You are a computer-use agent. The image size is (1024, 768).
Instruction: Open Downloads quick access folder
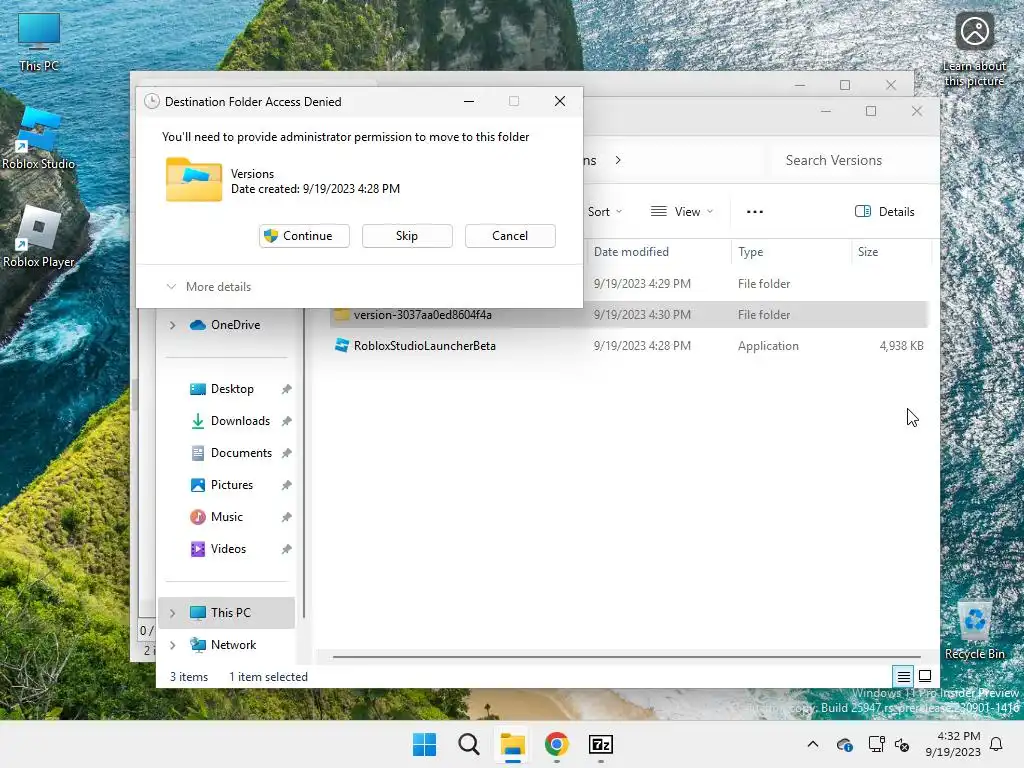tap(231, 421)
